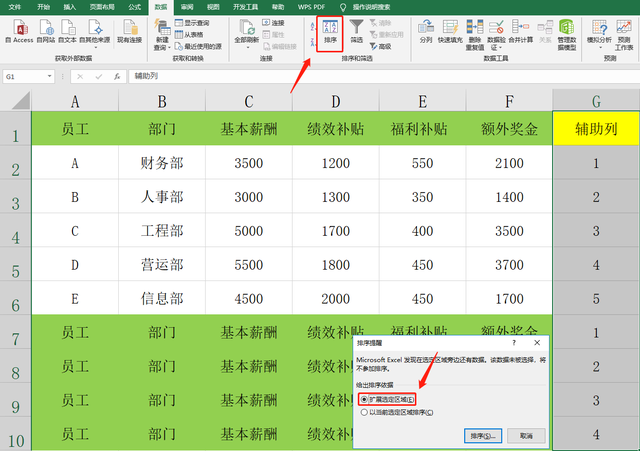Click the help question mark in 排序提醒 dialog

click(x=514, y=343)
